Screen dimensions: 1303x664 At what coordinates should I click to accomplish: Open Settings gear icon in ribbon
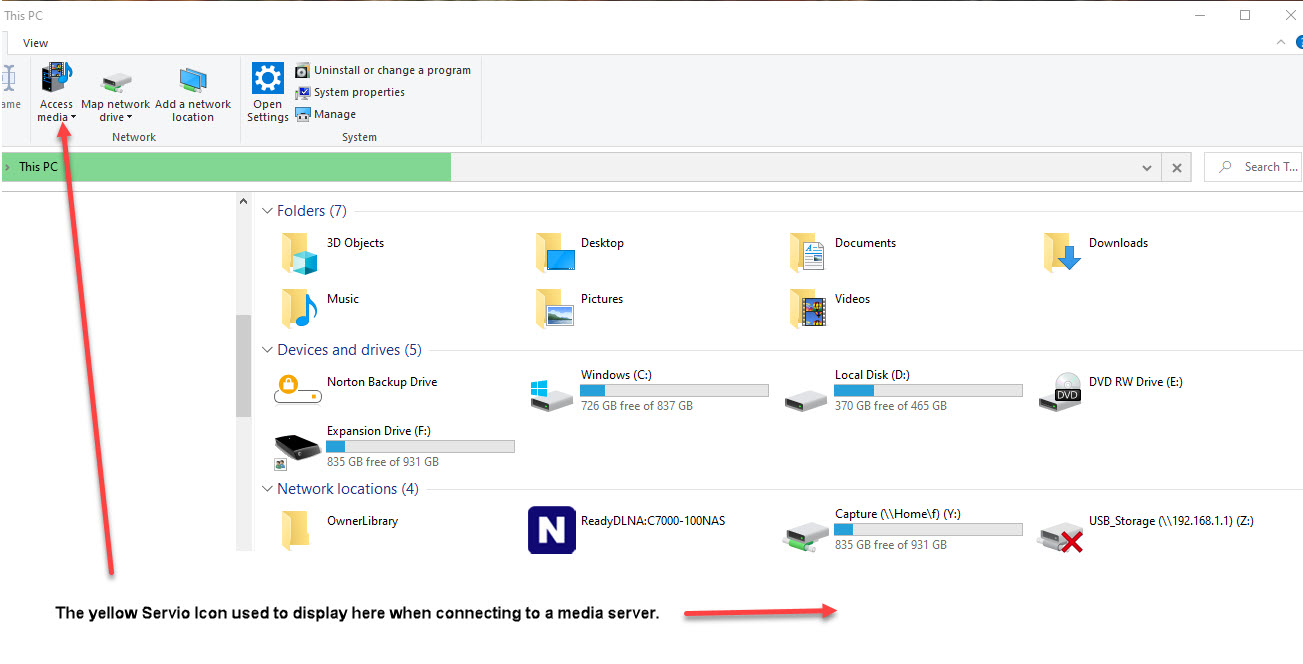[267, 79]
